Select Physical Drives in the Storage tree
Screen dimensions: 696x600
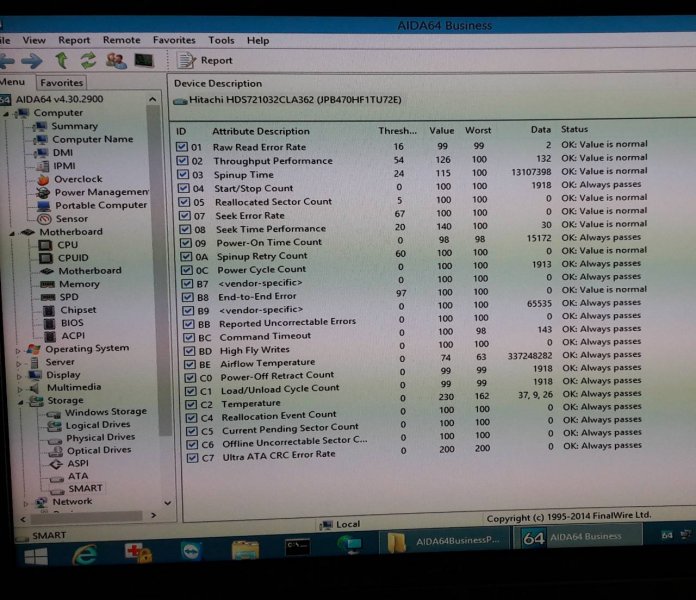tap(100, 437)
